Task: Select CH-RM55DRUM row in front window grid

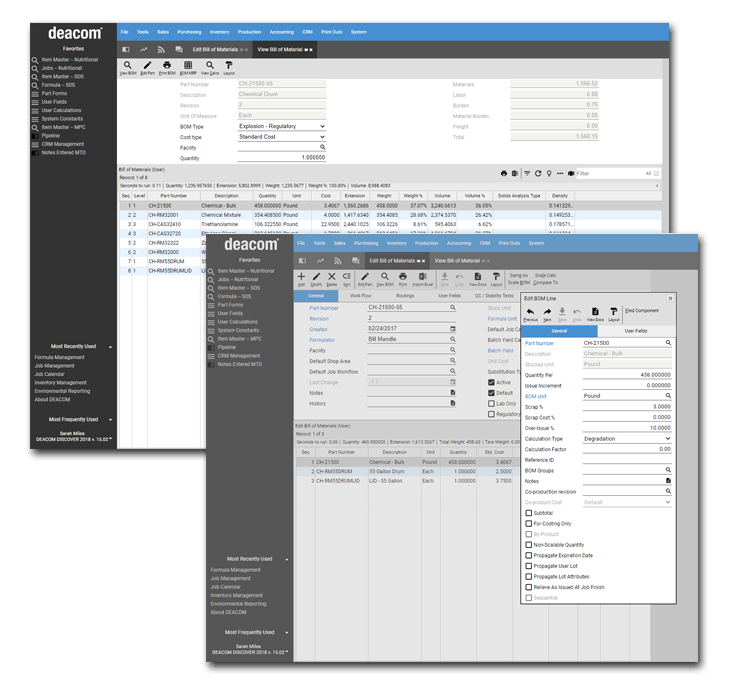Action: (x=407, y=471)
